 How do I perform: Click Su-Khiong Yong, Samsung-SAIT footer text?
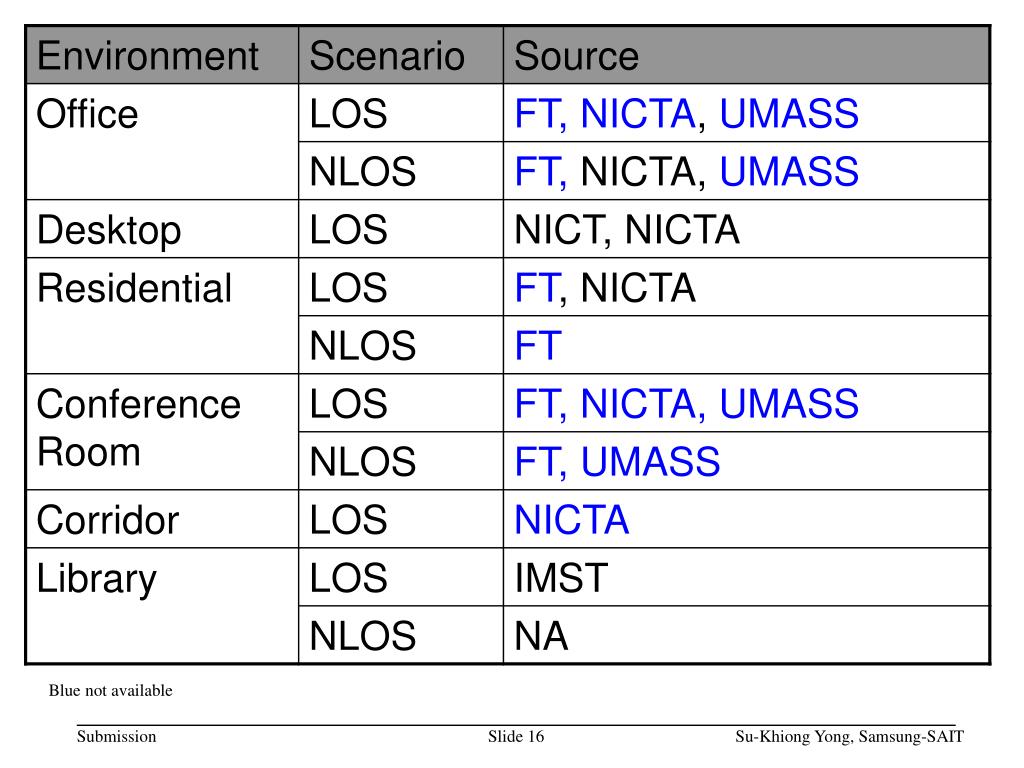tap(849, 737)
